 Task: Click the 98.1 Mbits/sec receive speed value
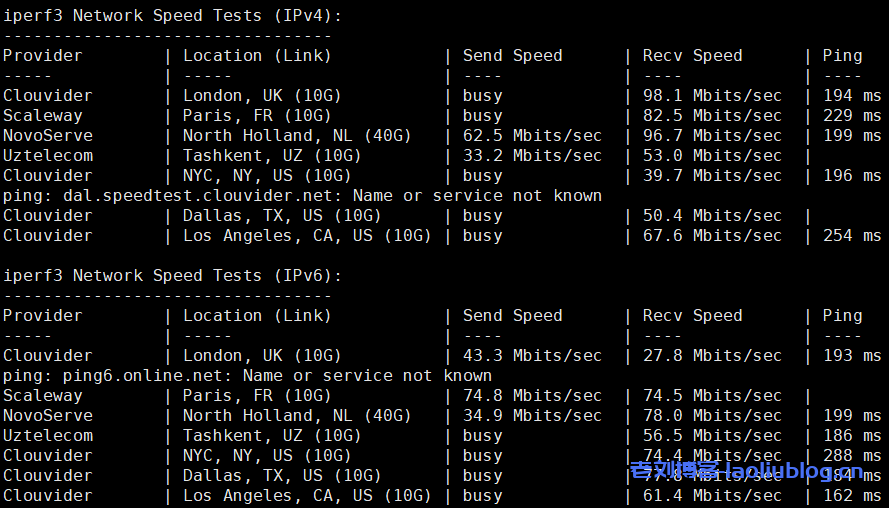(x=712, y=95)
